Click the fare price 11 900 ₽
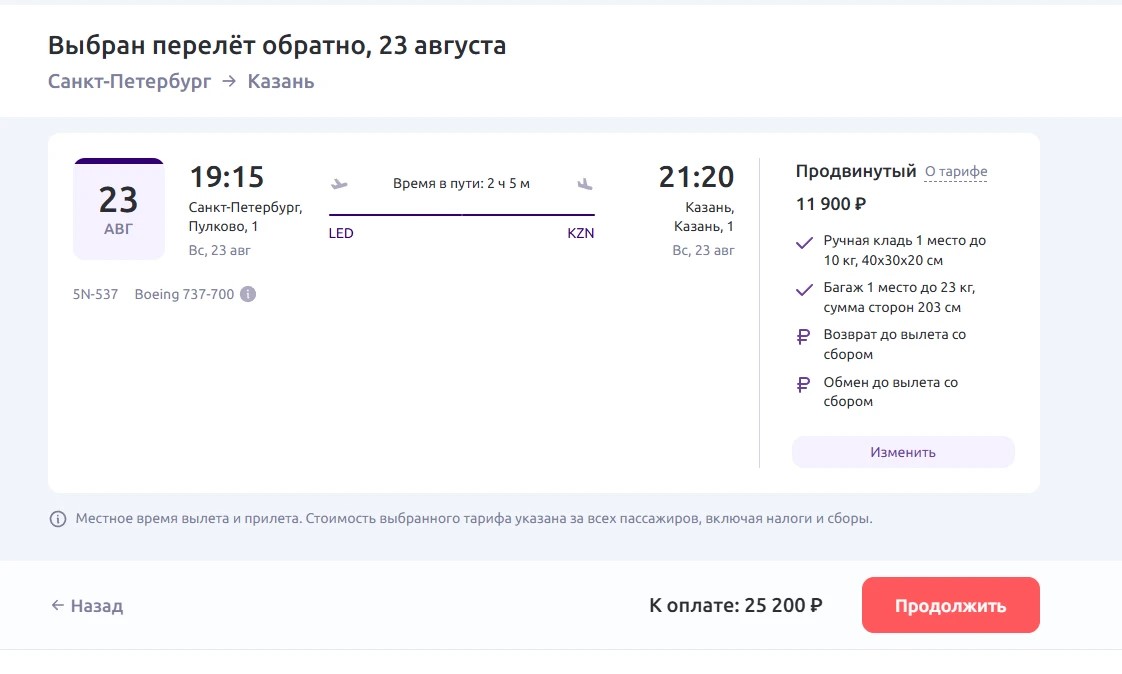 click(831, 204)
